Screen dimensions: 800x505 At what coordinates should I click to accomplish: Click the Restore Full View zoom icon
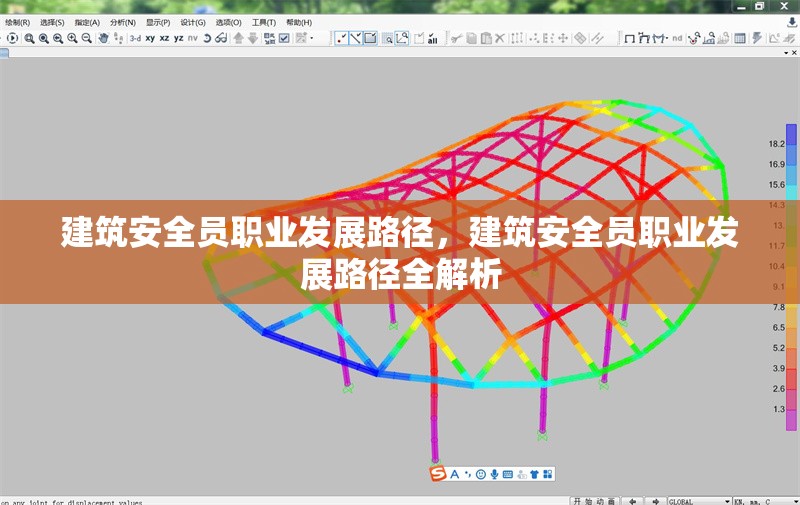pyautogui.click(x=44, y=38)
